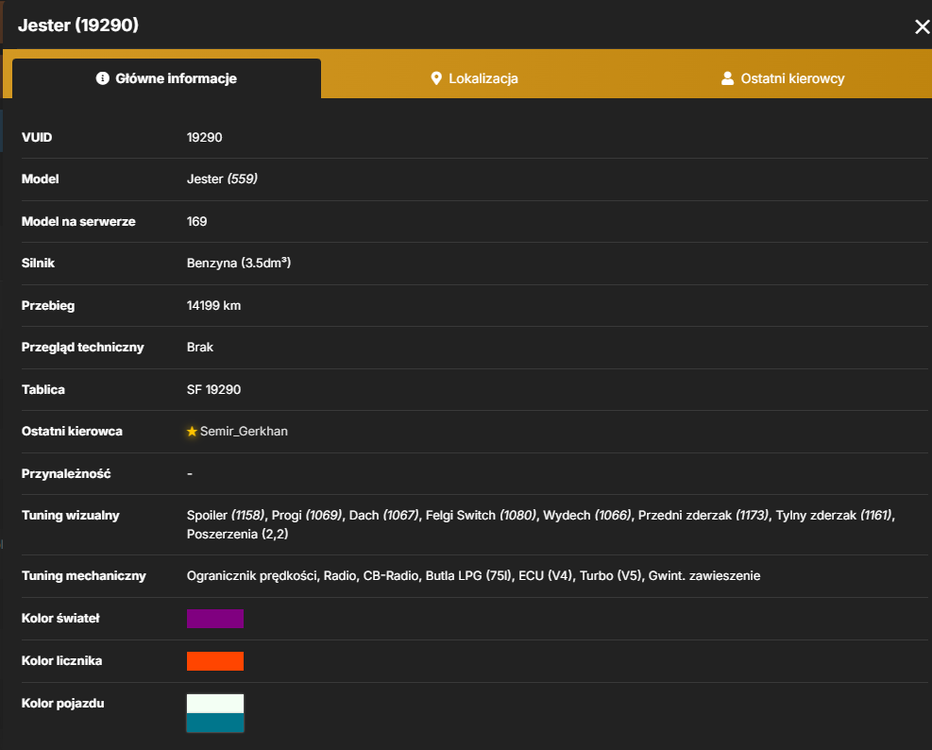
Task: Click the mileage value 14199 km
Action: click(x=214, y=305)
